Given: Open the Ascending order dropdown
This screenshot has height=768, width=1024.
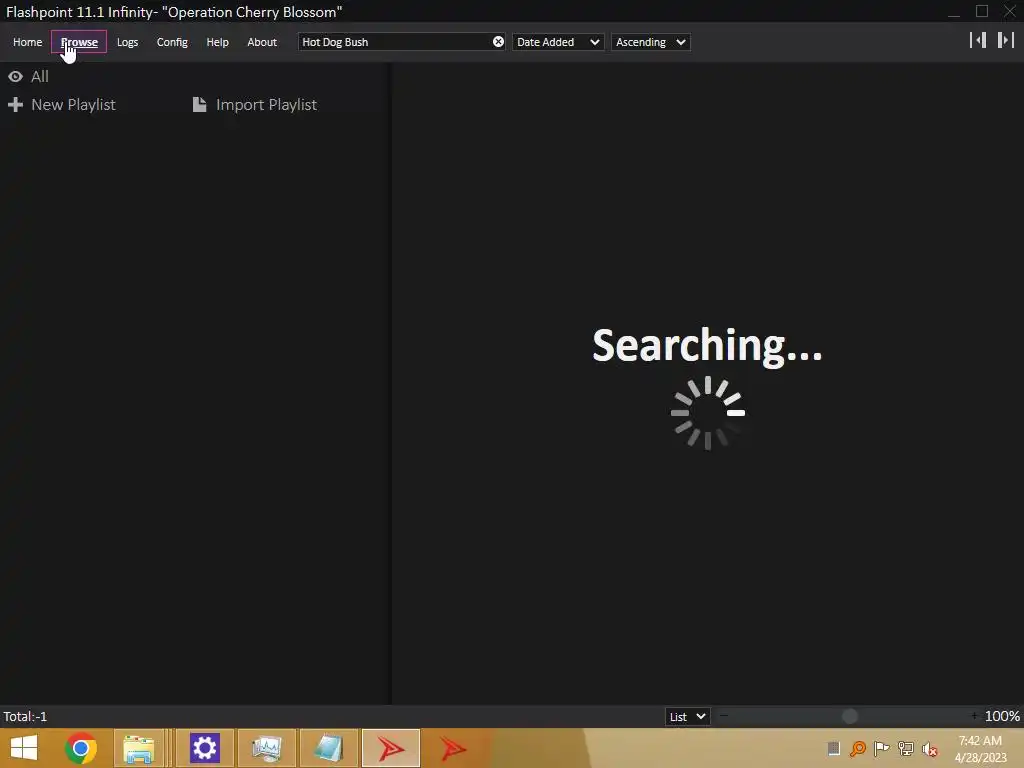Looking at the screenshot, I should pos(650,42).
